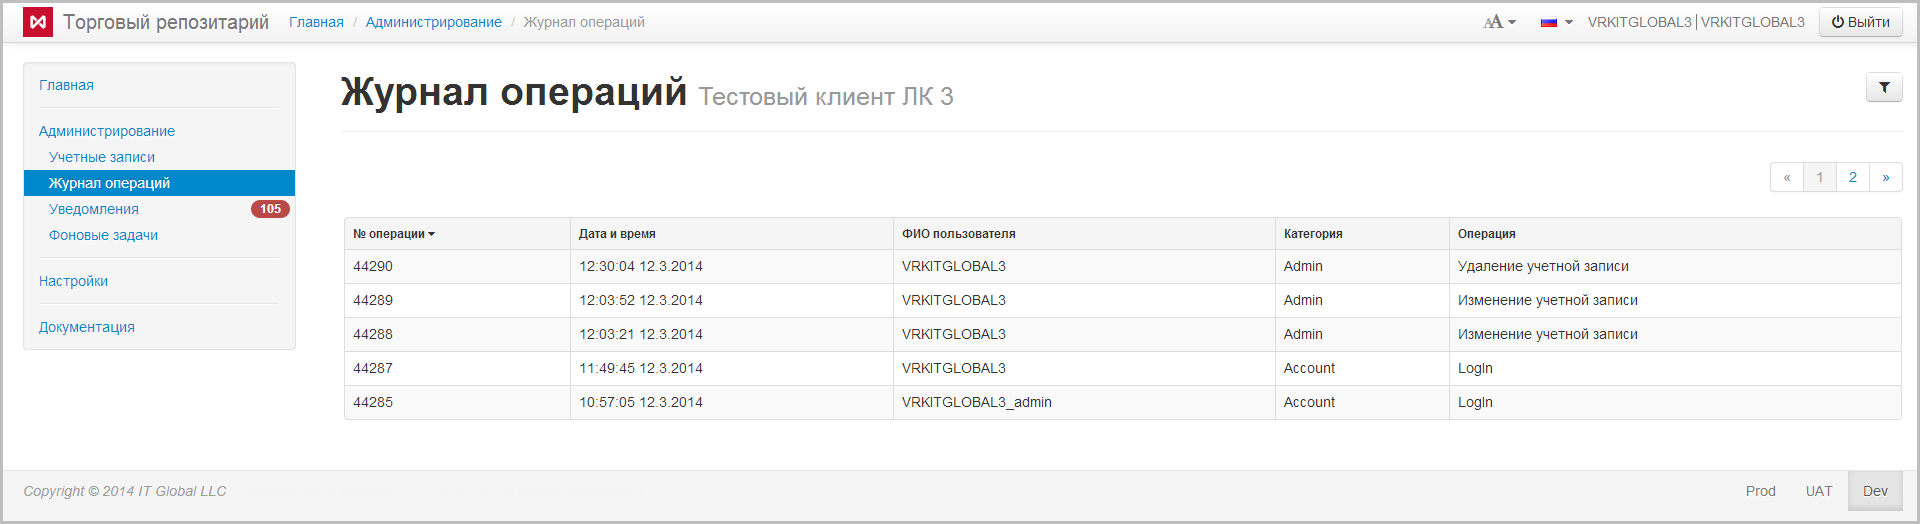Open Настройки in sidebar

tap(73, 281)
